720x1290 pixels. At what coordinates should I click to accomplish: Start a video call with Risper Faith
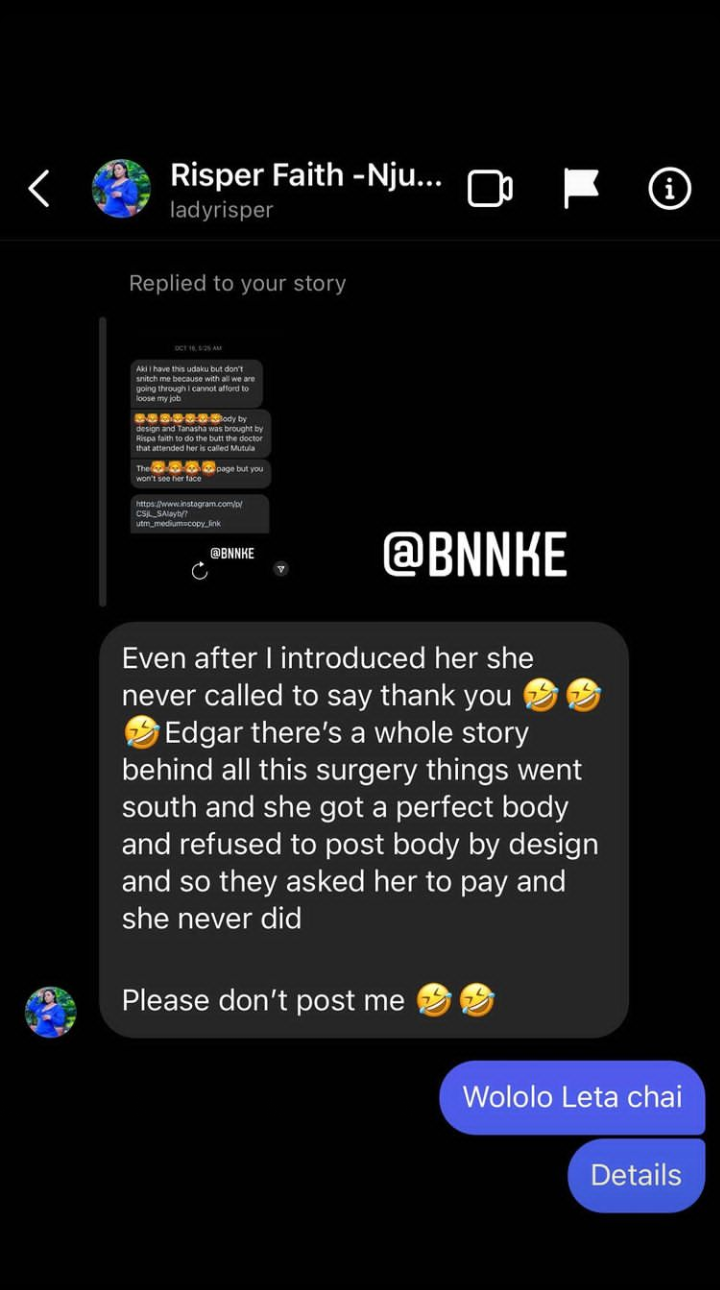pyautogui.click(x=490, y=188)
